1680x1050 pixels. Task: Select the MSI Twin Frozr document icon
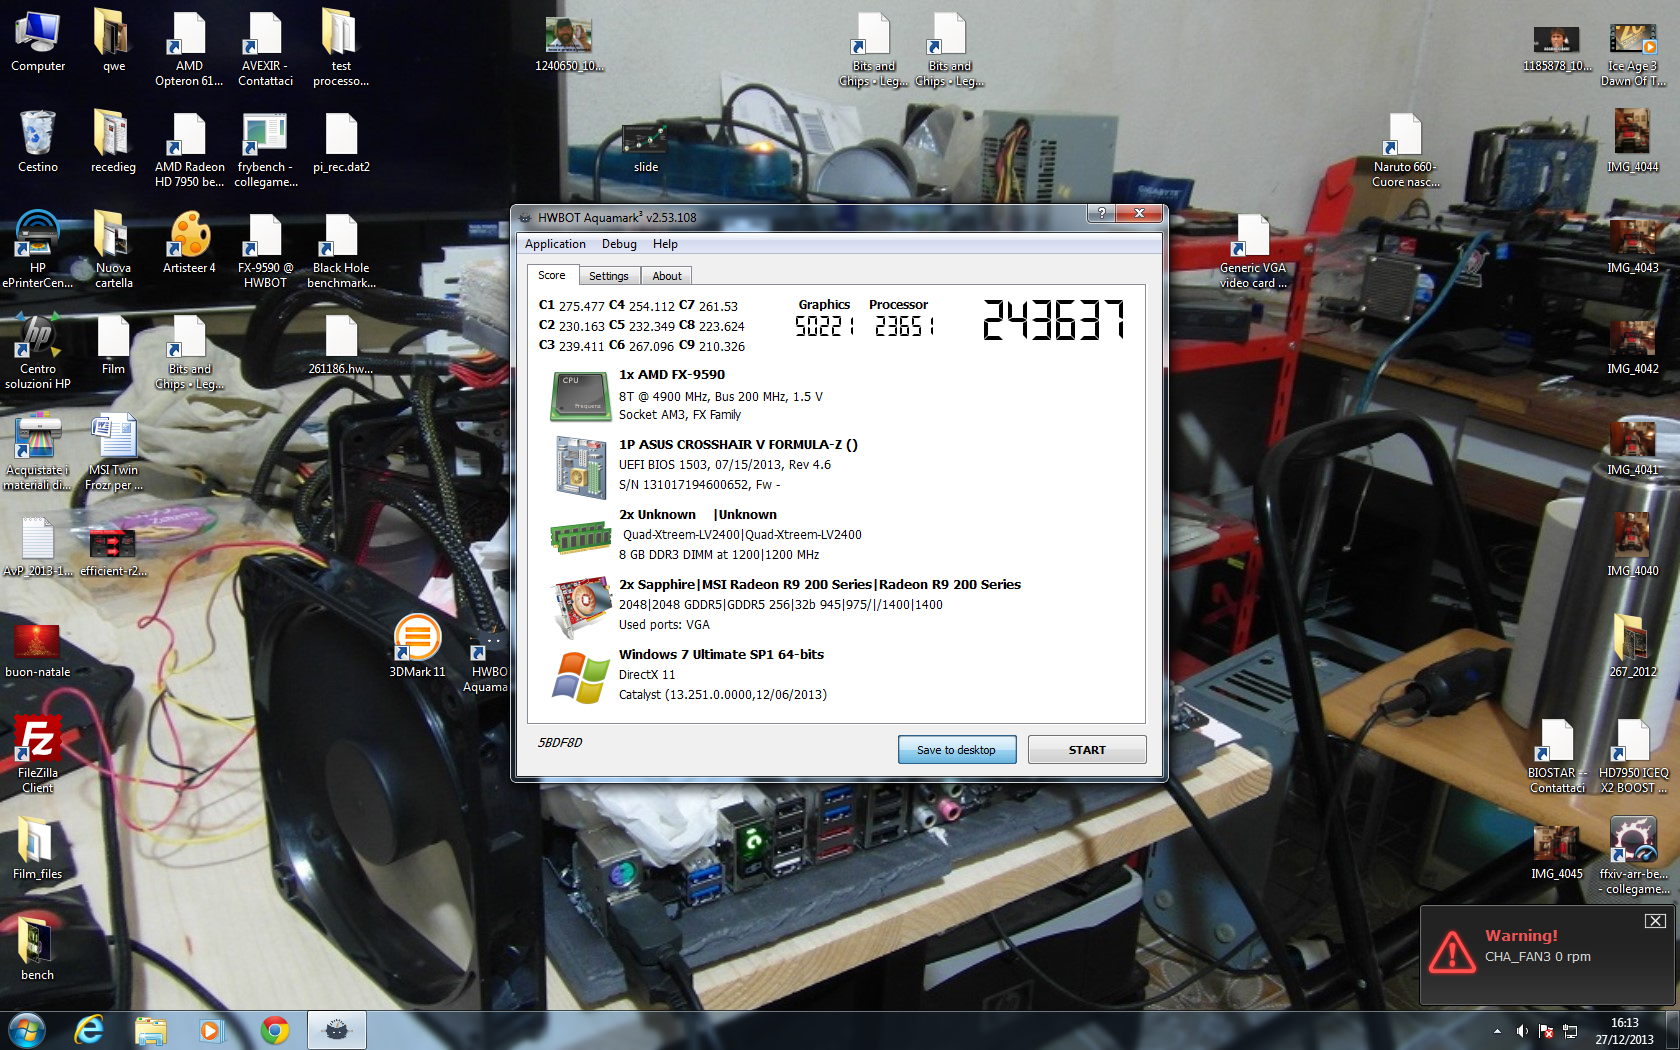pos(113,451)
